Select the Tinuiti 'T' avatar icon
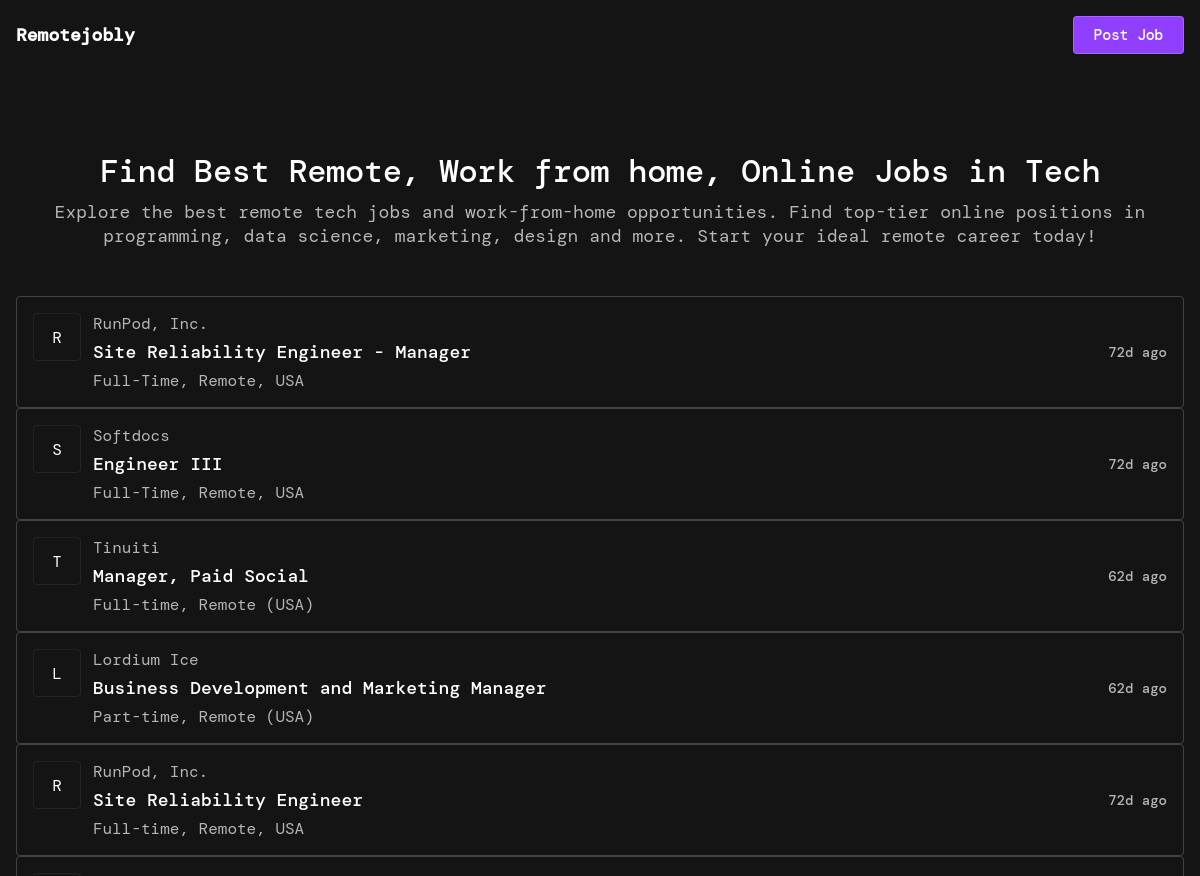The width and height of the screenshot is (1200, 876). point(57,561)
